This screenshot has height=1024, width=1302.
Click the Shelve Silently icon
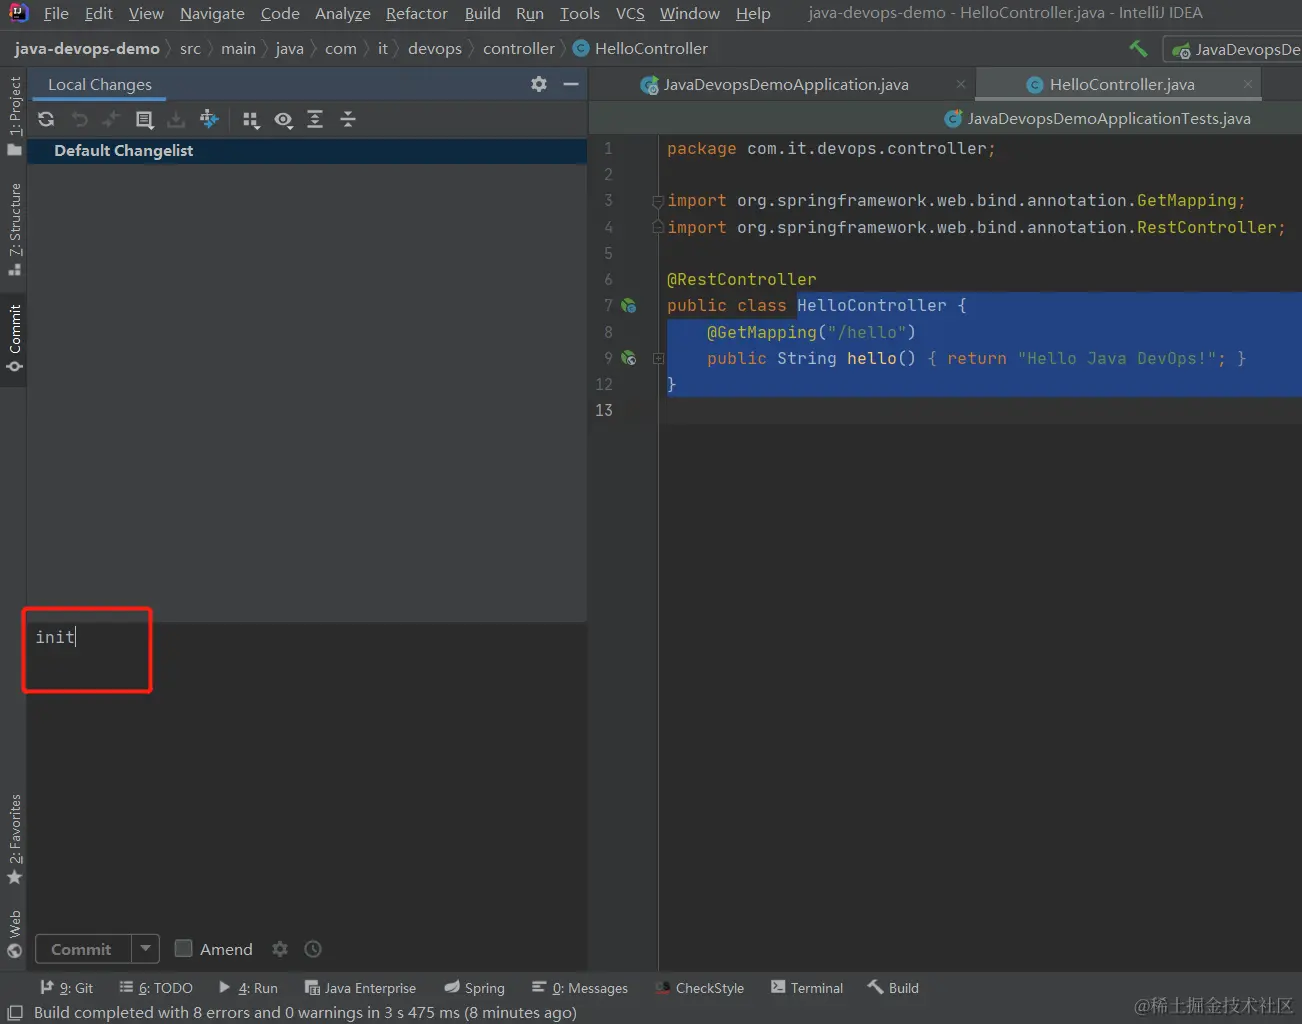click(x=176, y=119)
